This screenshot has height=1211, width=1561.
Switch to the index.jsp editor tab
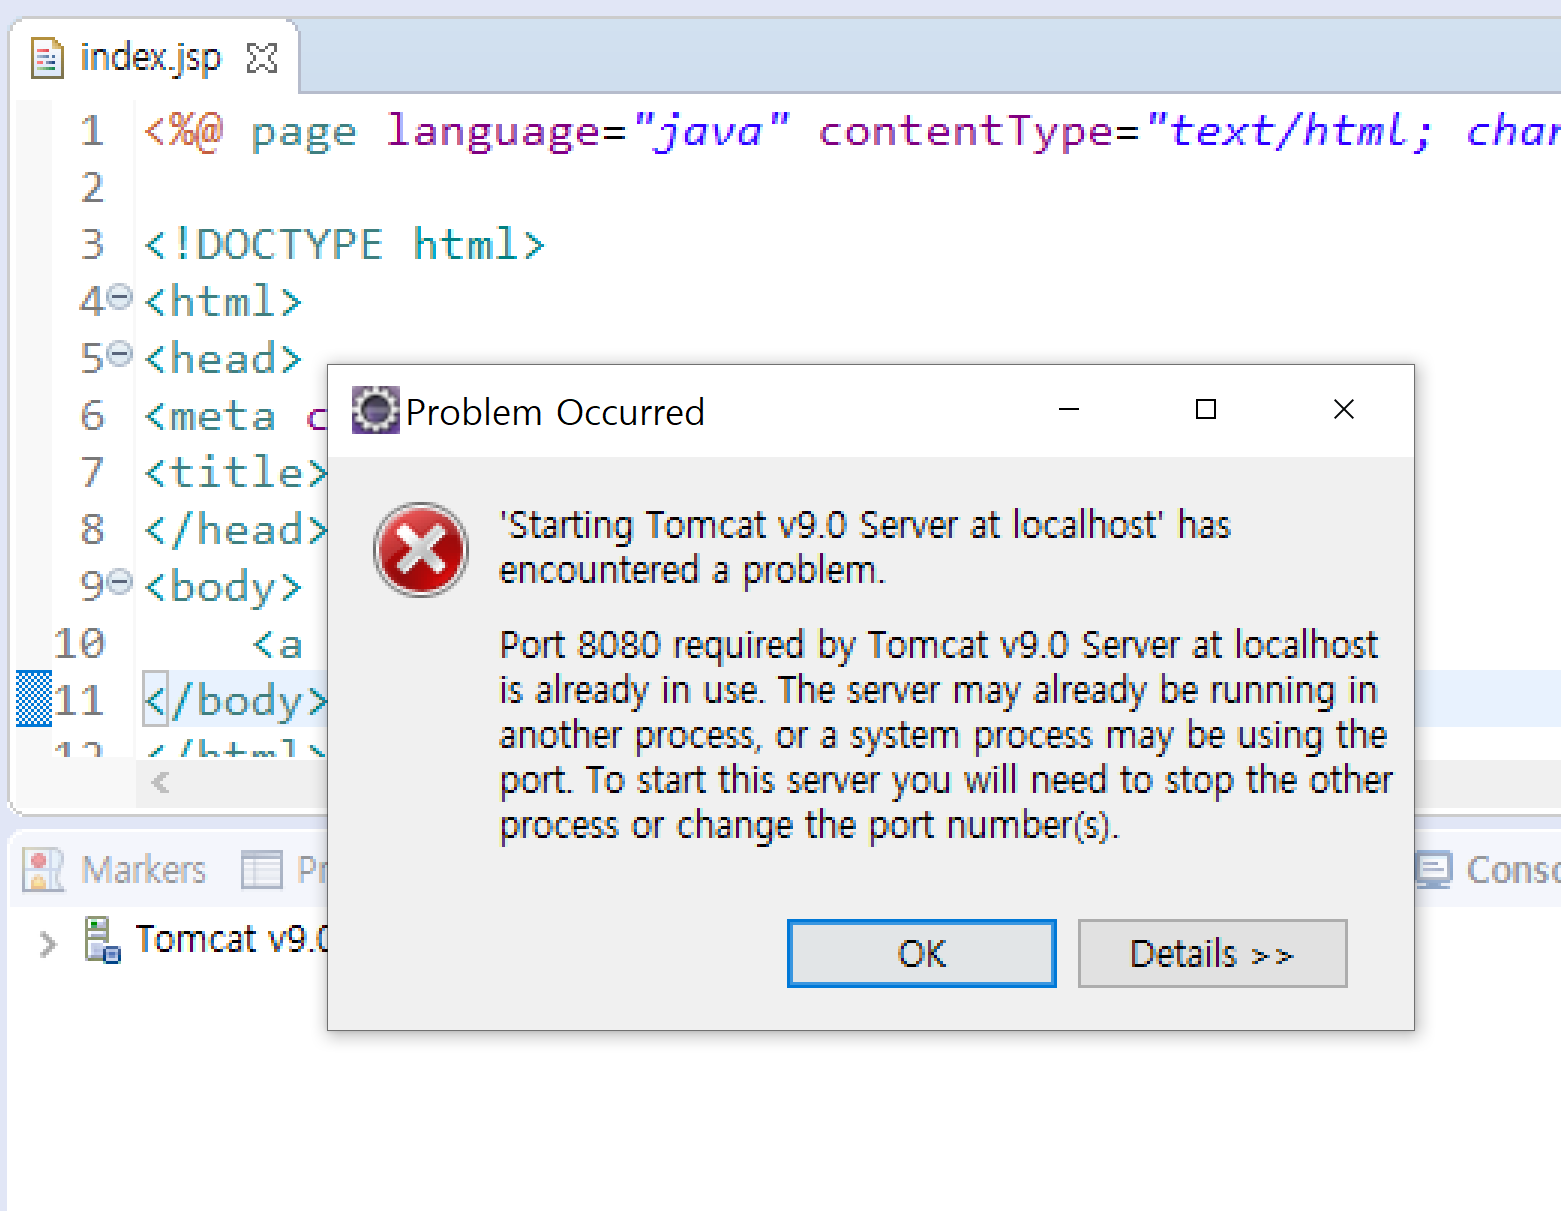coord(150,57)
